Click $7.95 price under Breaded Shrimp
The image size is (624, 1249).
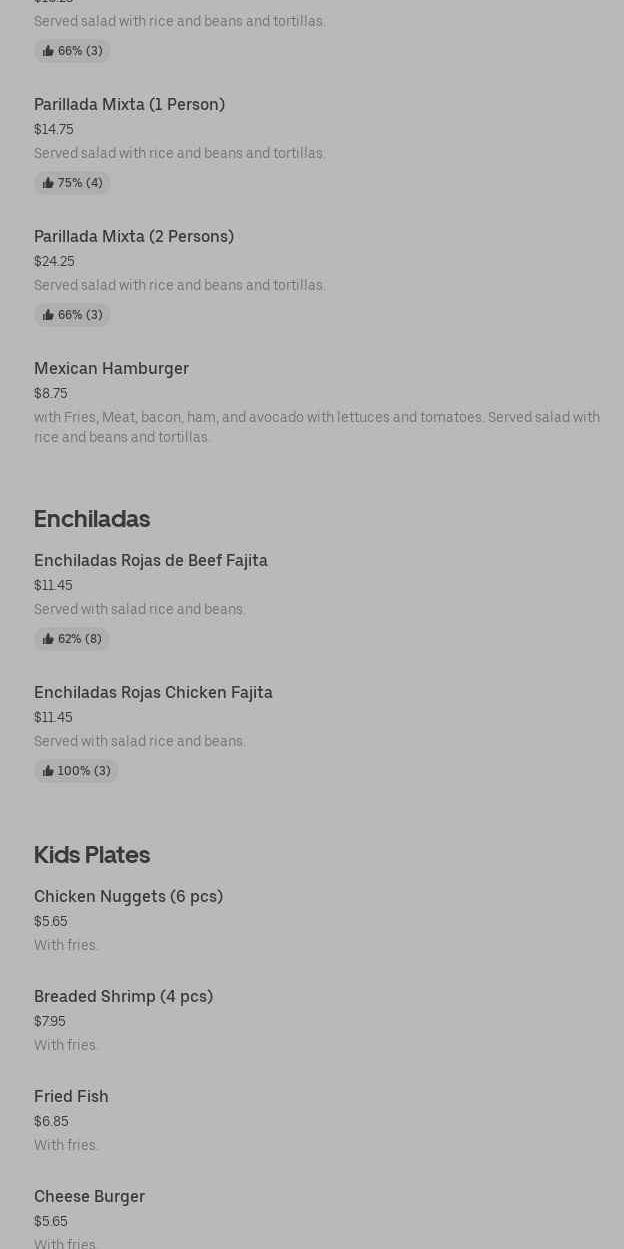(x=50, y=1022)
